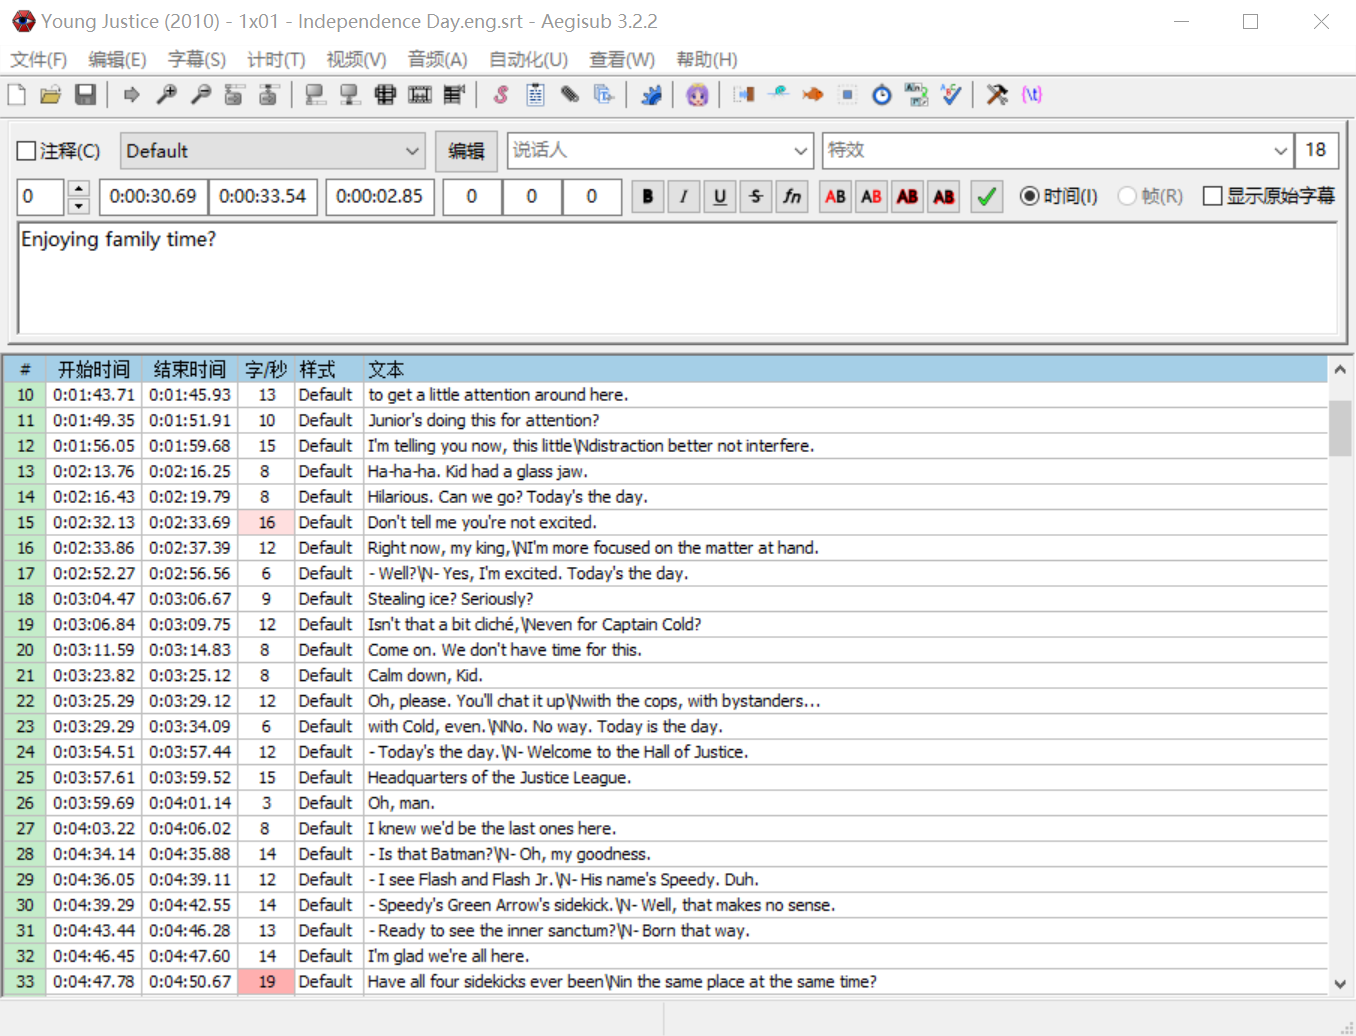Viewport: 1356px width, 1036px height.
Task: Open the 视频(V) menu
Action: pyautogui.click(x=356, y=60)
